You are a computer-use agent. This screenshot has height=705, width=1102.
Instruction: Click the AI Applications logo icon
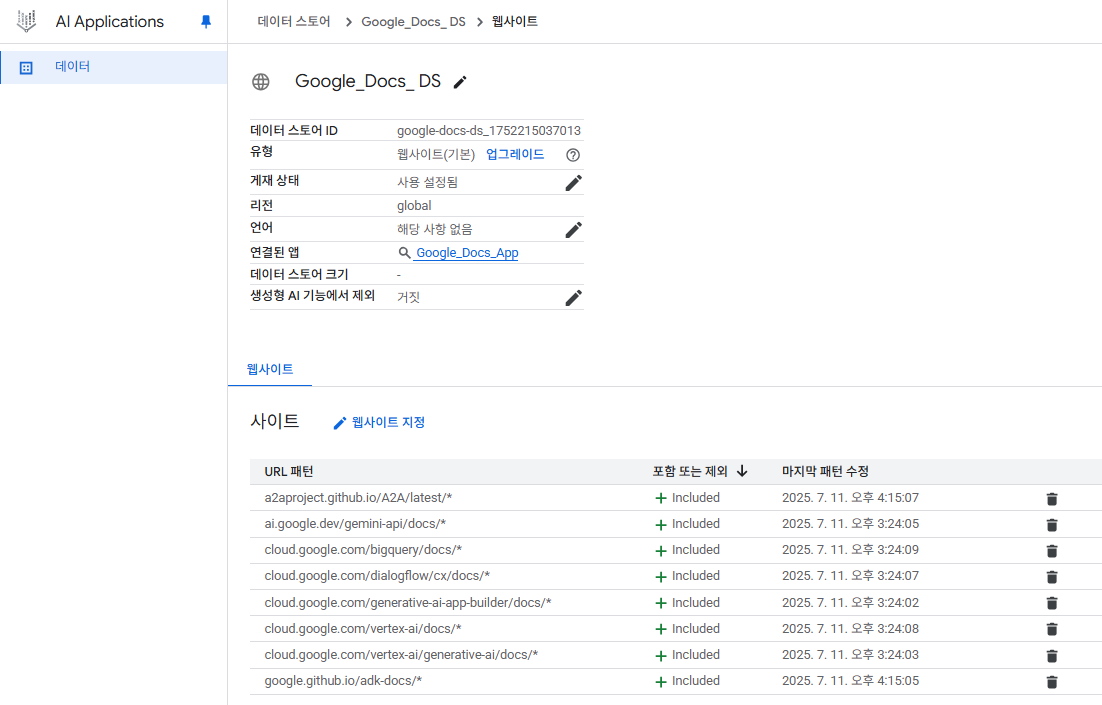coord(27,21)
